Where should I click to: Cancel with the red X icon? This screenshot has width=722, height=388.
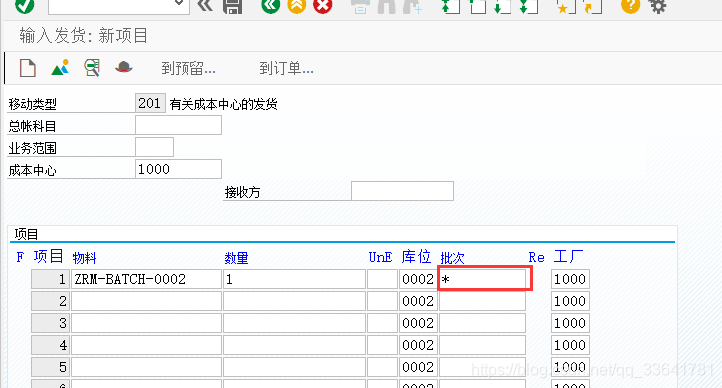point(322,6)
